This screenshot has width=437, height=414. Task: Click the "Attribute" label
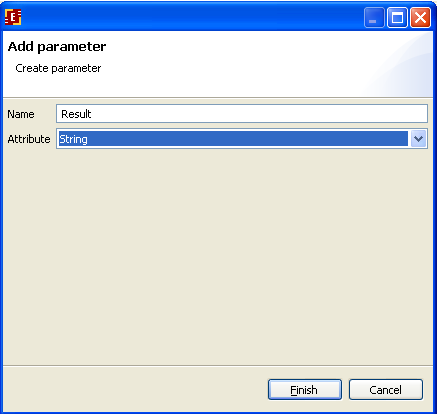pyautogui.click(x=29, y=139)
